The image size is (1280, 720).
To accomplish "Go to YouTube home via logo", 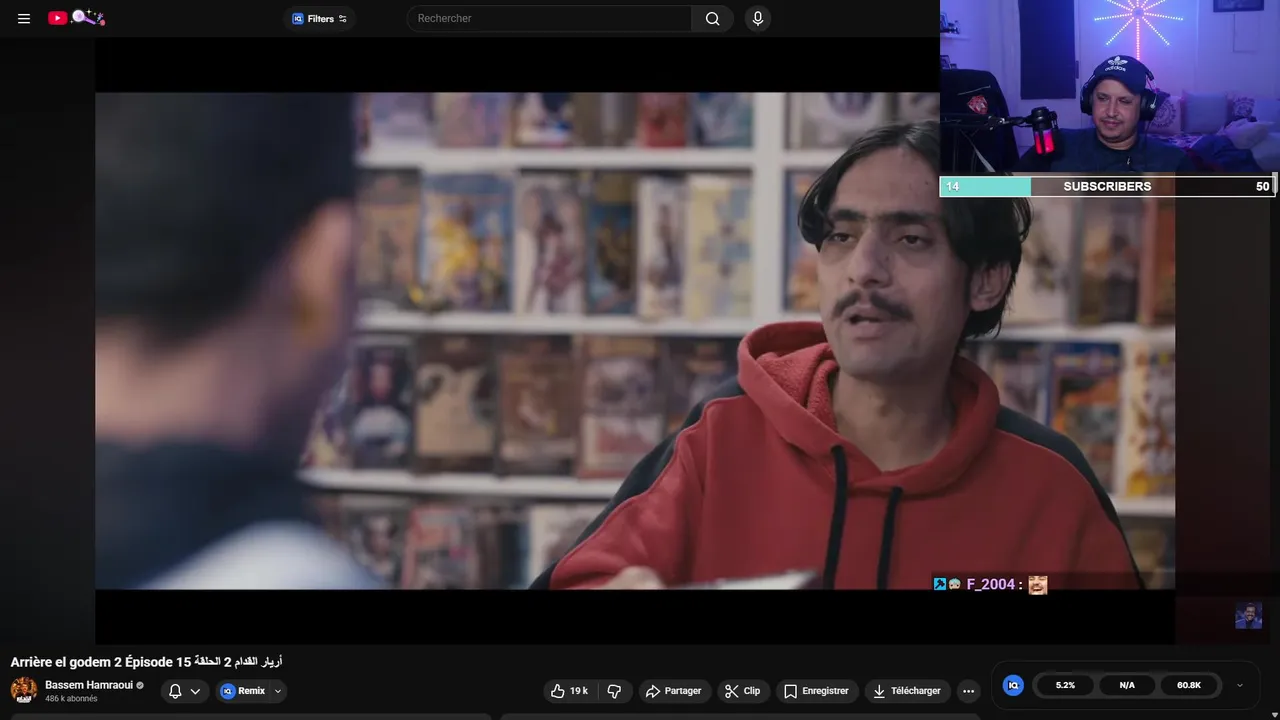I will point(76,18).
